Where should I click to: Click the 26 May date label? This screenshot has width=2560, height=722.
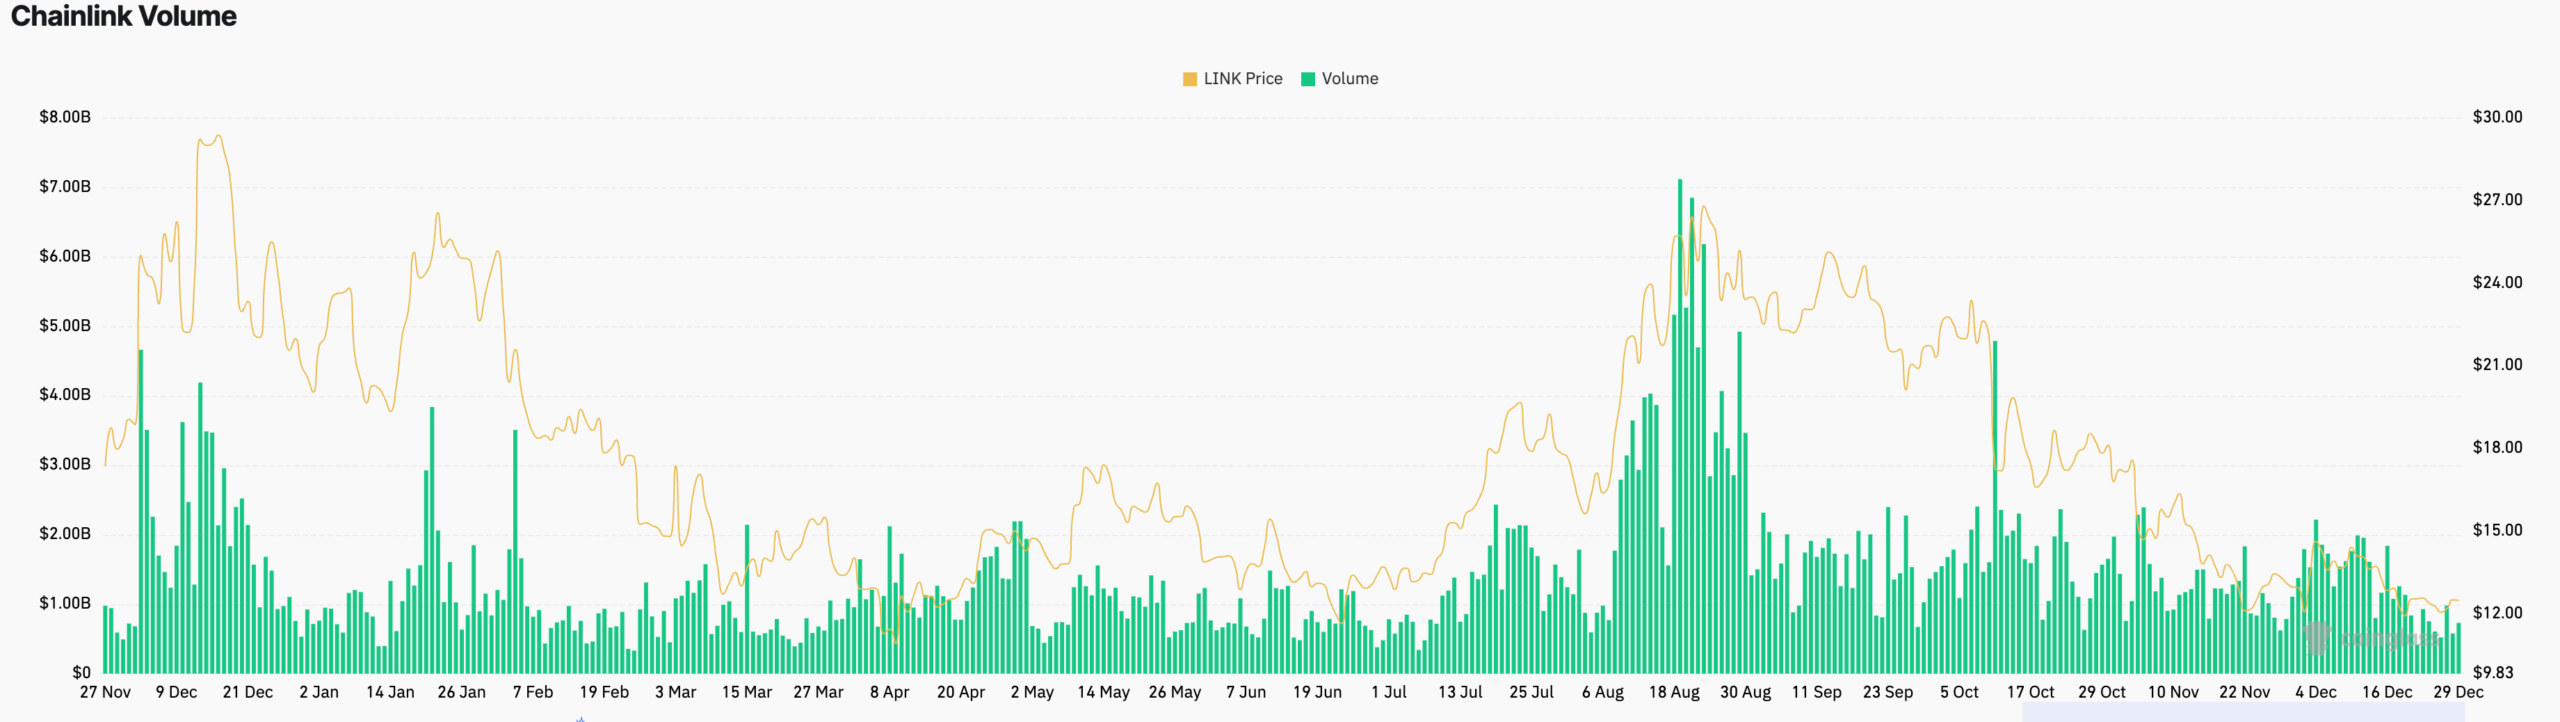[1175, 692]
